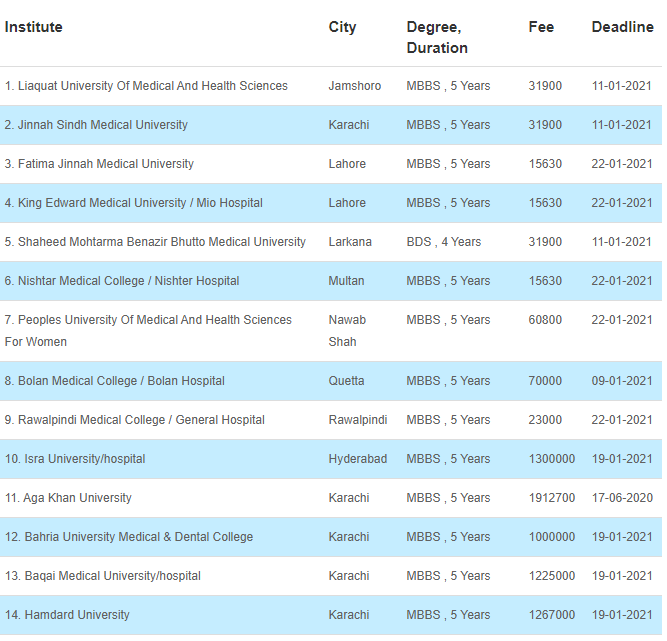Viewport: 667px width, 641px height.
Task: Open Aga Khan University entry
Action: (68, 498)
